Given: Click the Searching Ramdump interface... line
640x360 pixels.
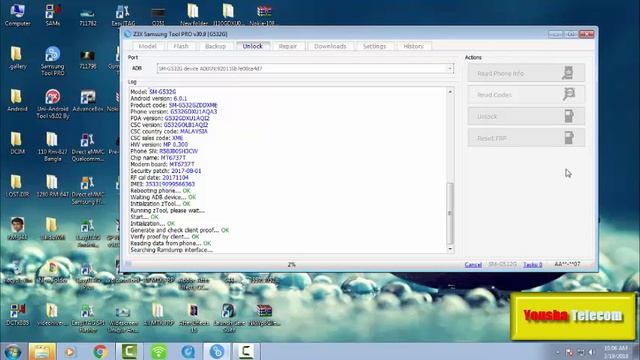Looking at the screenshot, I should coord(171,250).
